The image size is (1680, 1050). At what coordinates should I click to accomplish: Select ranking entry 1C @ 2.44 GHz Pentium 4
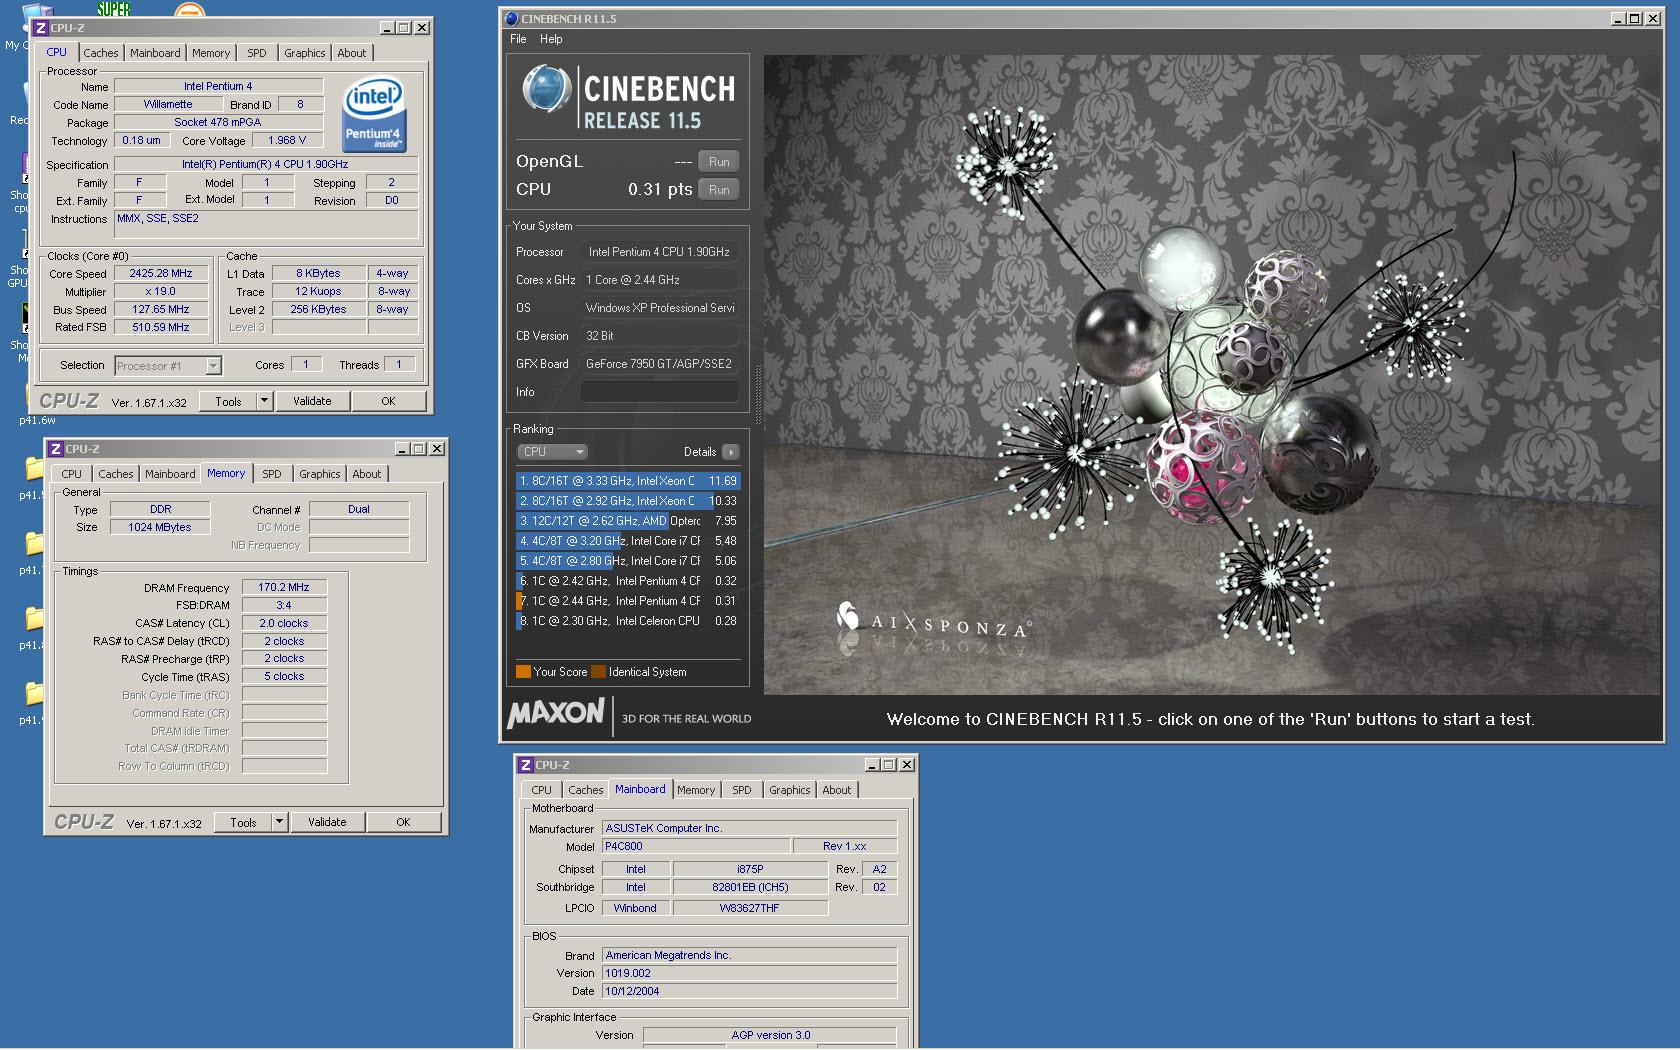tap(628, 601)
